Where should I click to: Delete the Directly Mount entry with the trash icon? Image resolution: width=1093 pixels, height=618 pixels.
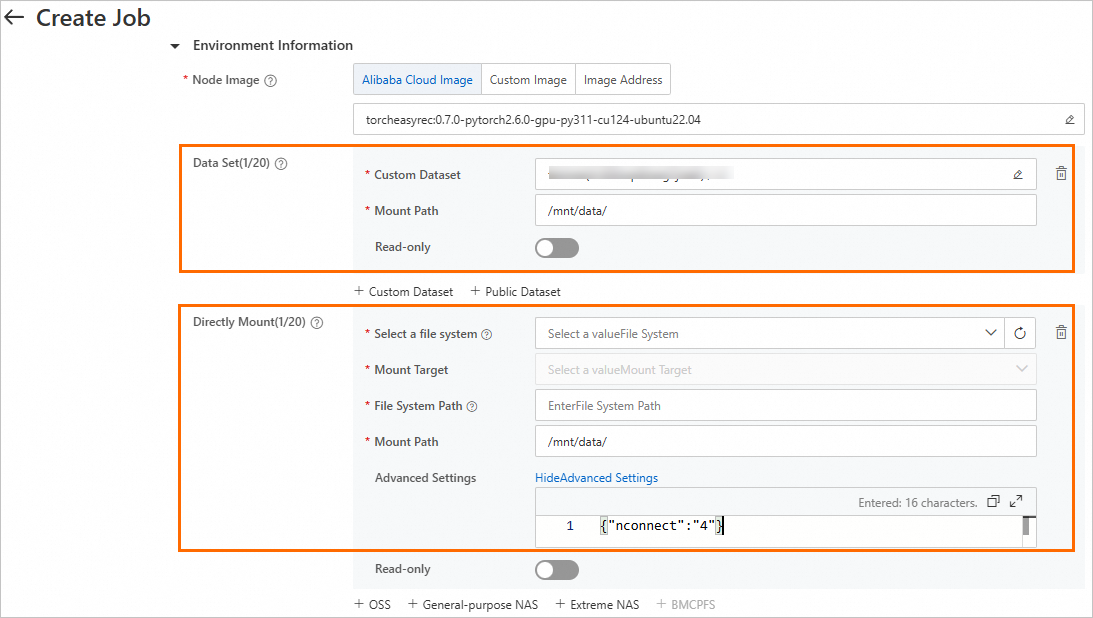coord(1061,333)
